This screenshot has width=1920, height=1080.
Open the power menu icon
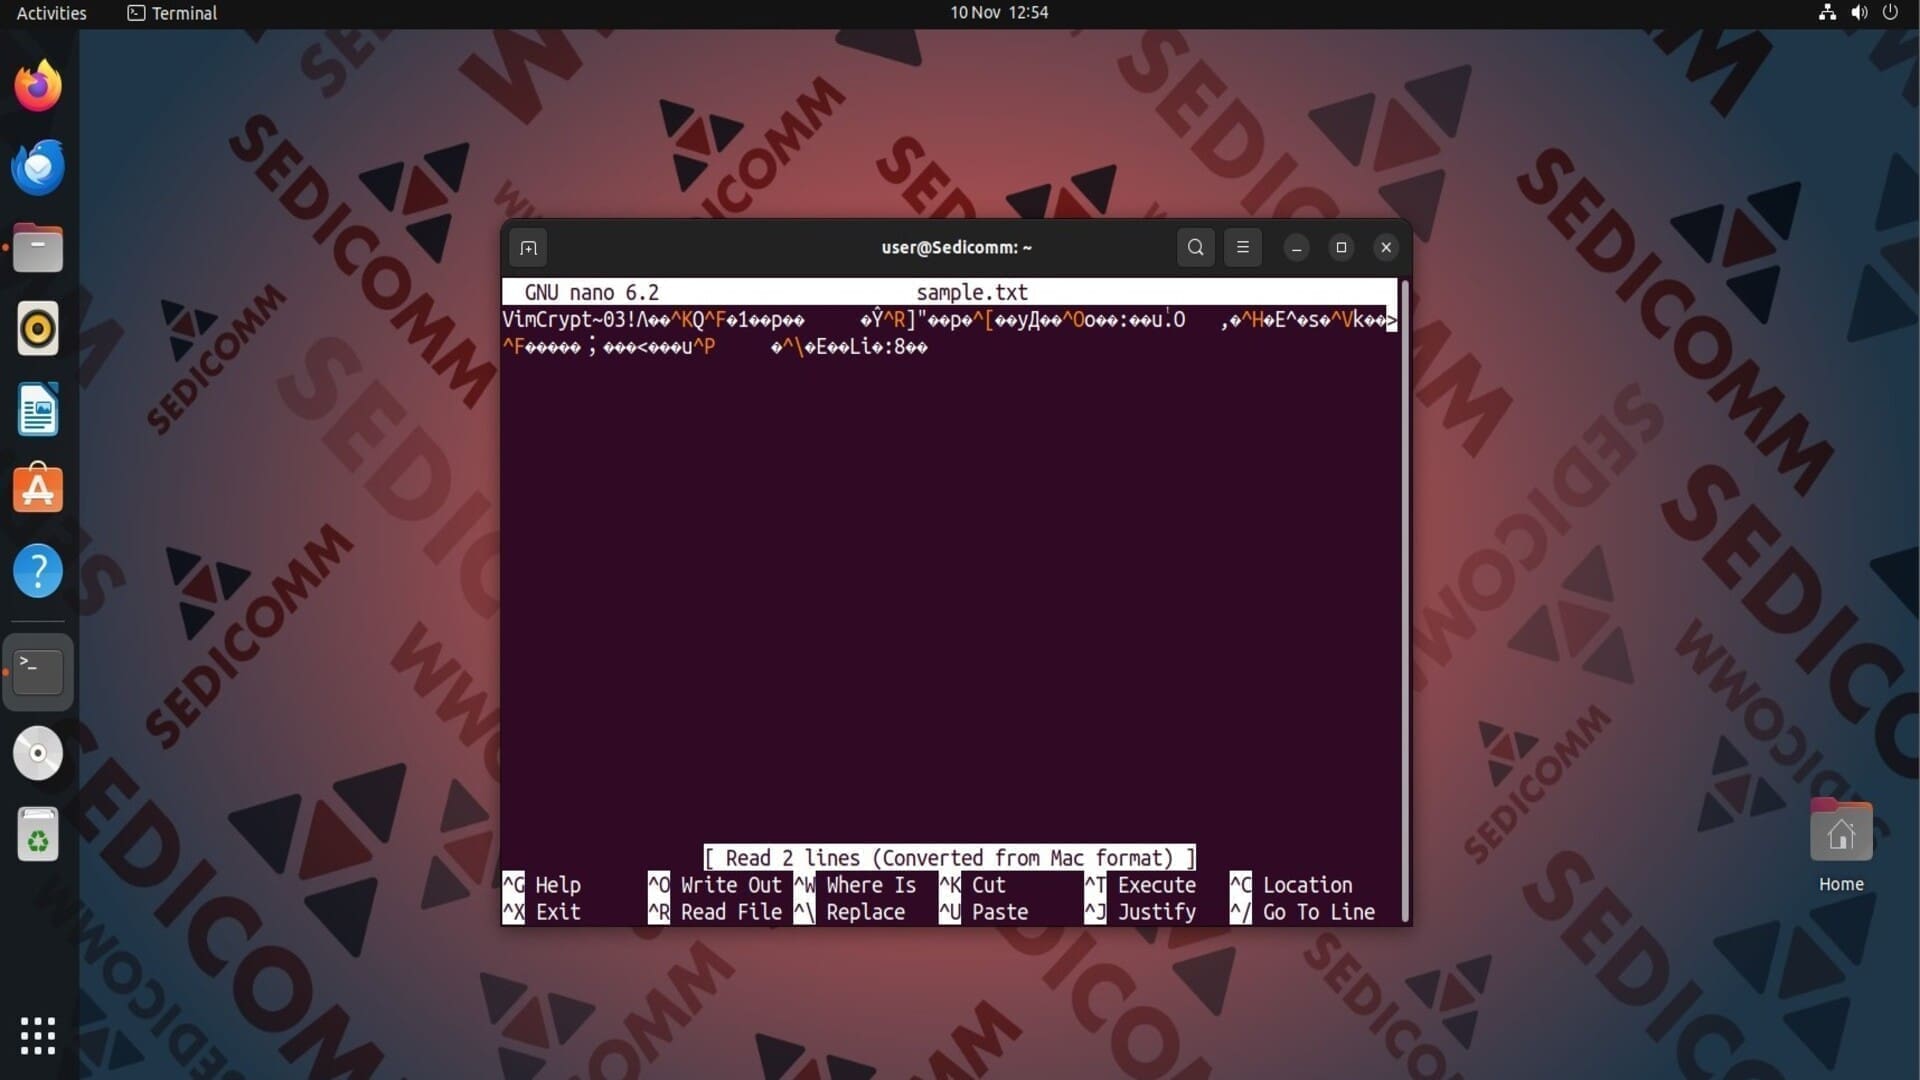point(1890,13)
